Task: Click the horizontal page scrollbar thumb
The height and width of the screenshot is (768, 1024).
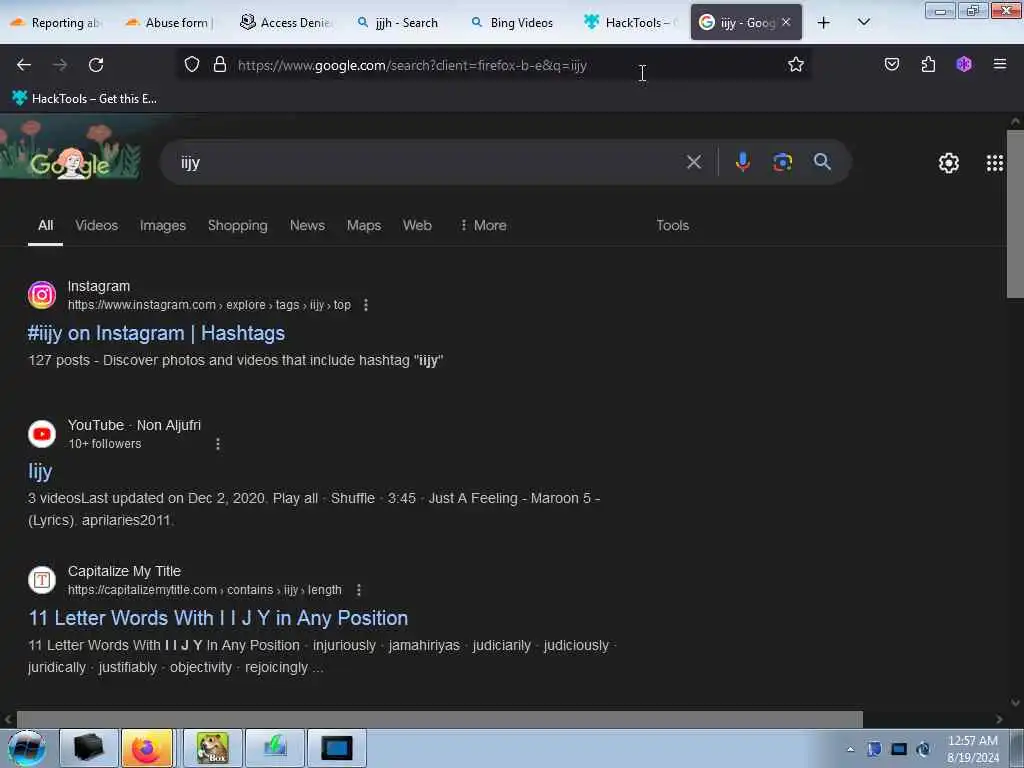Action: pyautogui.click(x=440, y=719)
